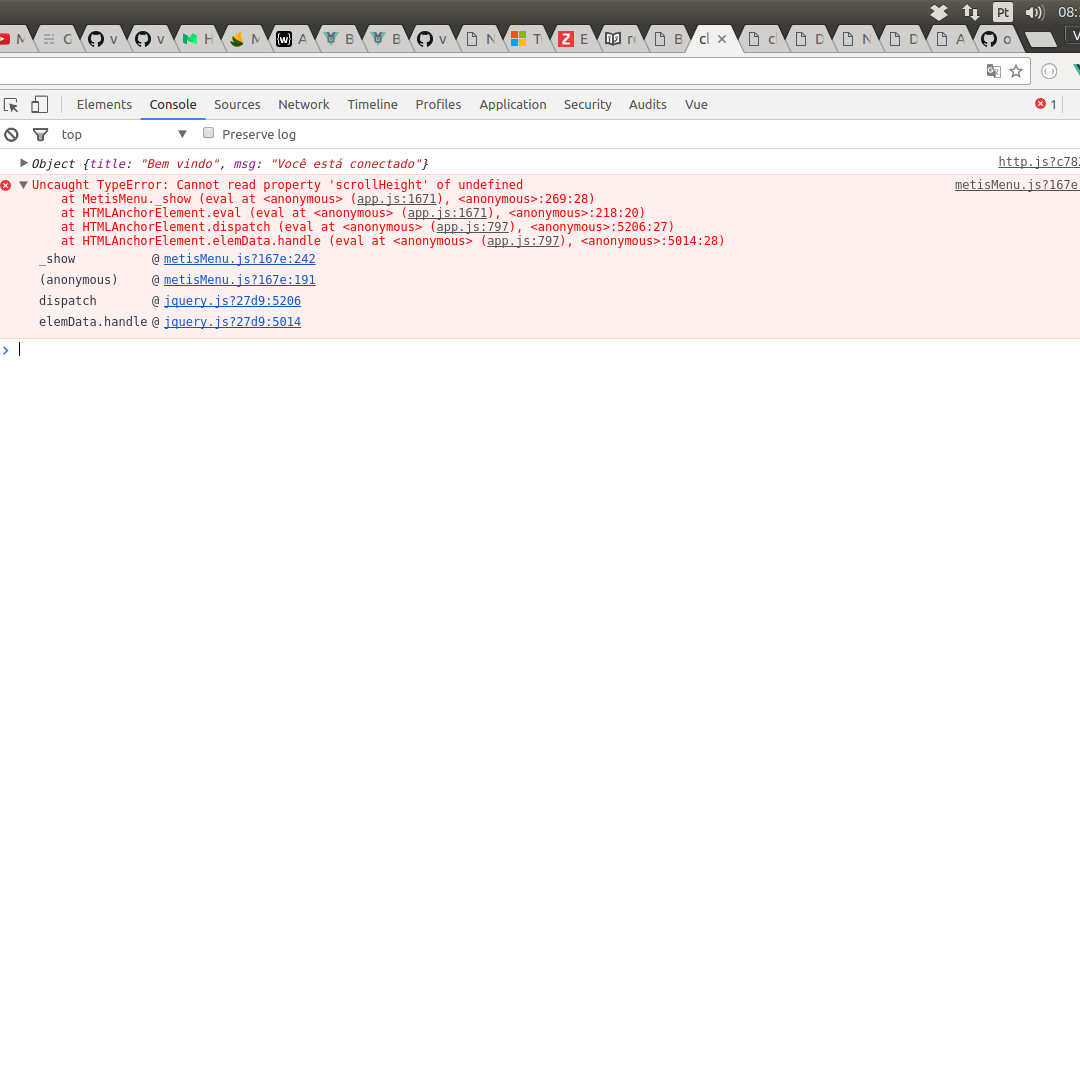Switch to the Network panel
1080x1079 pixels.
coord(303,104)
